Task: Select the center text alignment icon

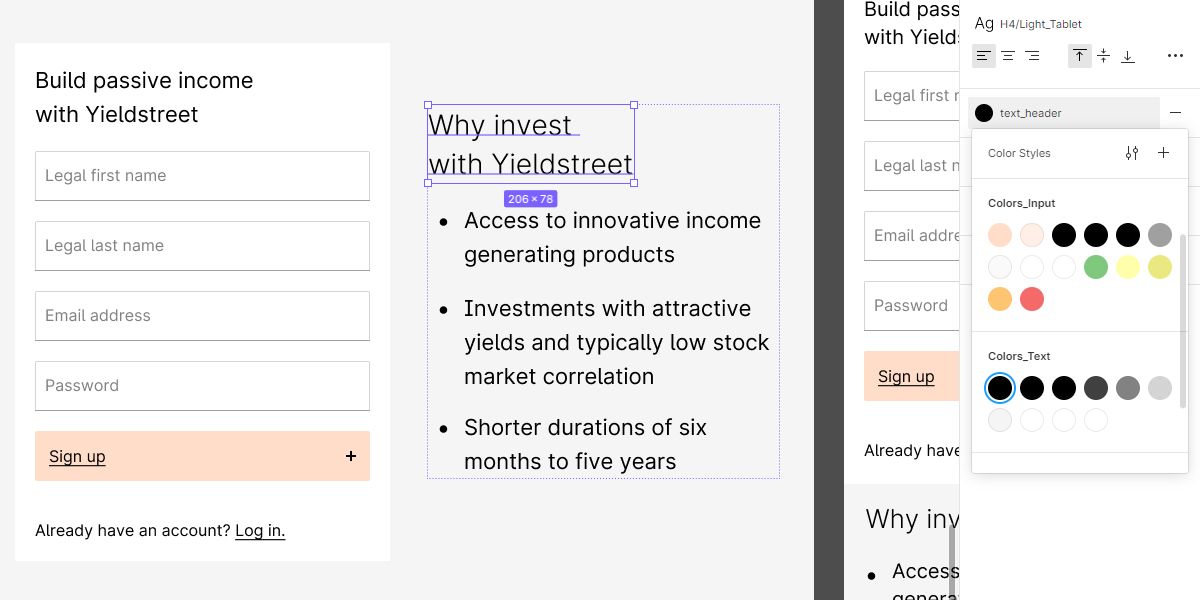Action: (x=1008, y=56)
